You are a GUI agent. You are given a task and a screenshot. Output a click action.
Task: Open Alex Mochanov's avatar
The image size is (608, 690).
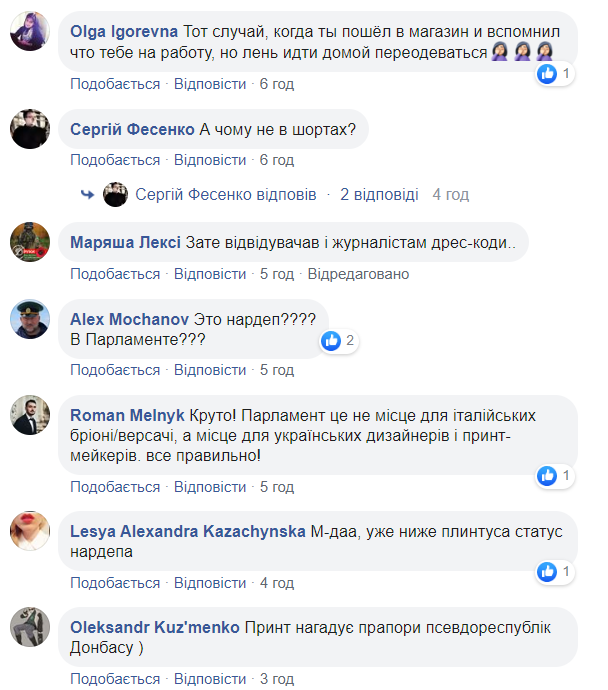pyautogui.click(x=30, y=320)
